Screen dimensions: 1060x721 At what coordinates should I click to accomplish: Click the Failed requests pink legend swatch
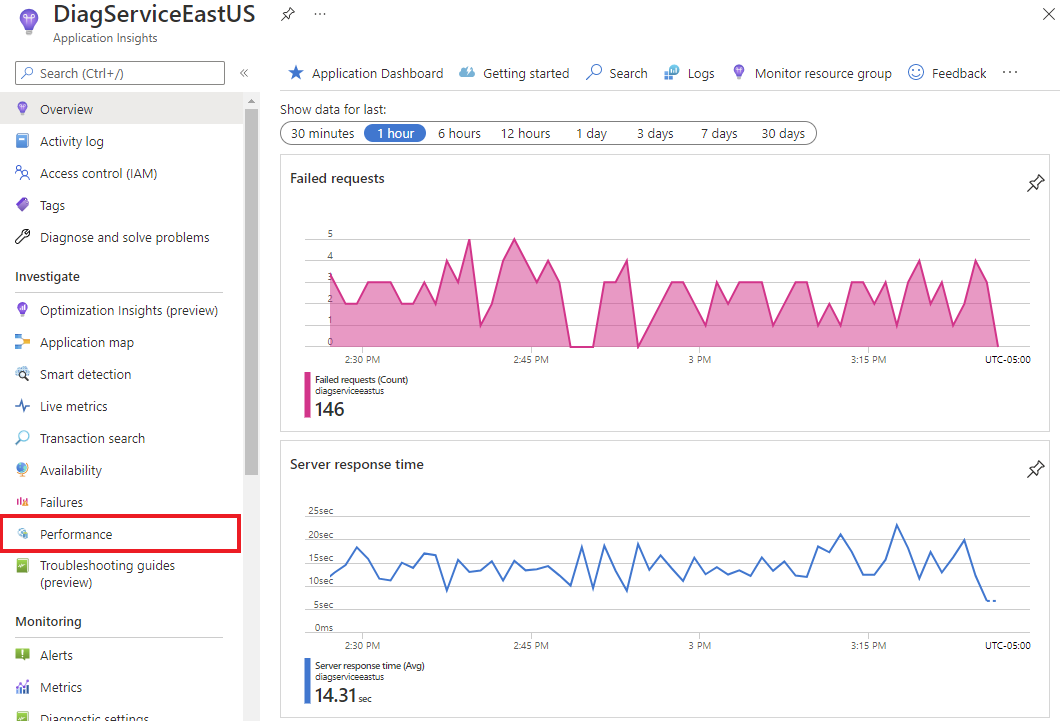point(307,394)
